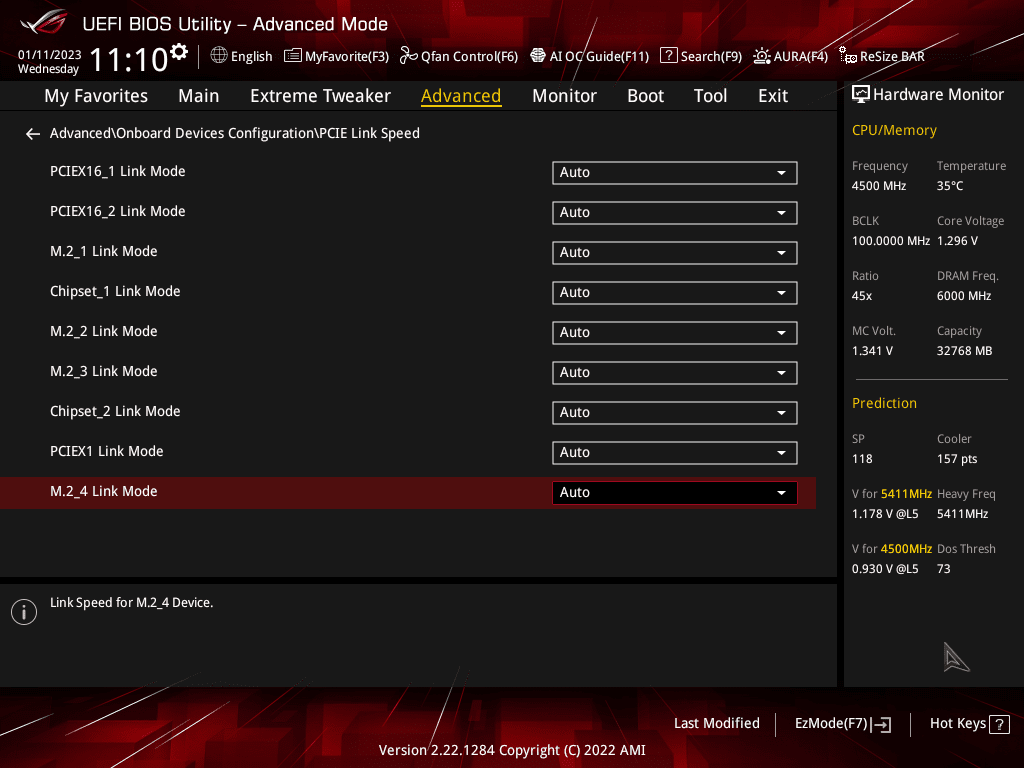Go to the Monitor tab
Image resolution: width=1024 pixels, height=768 pixels.
click(564, 96)
